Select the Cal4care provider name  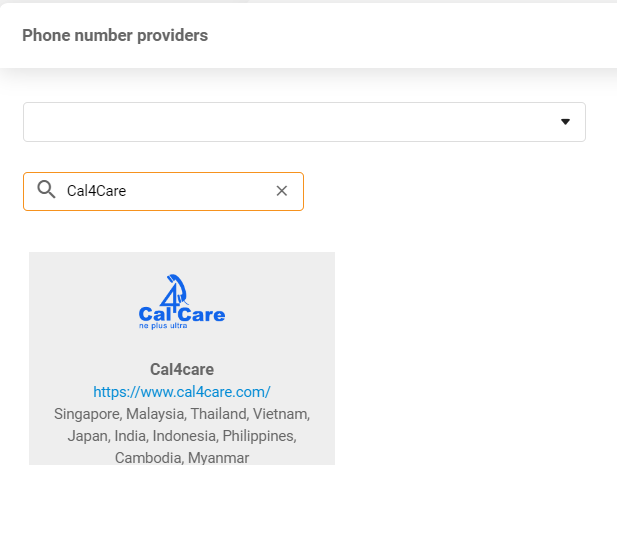point(182,369)
